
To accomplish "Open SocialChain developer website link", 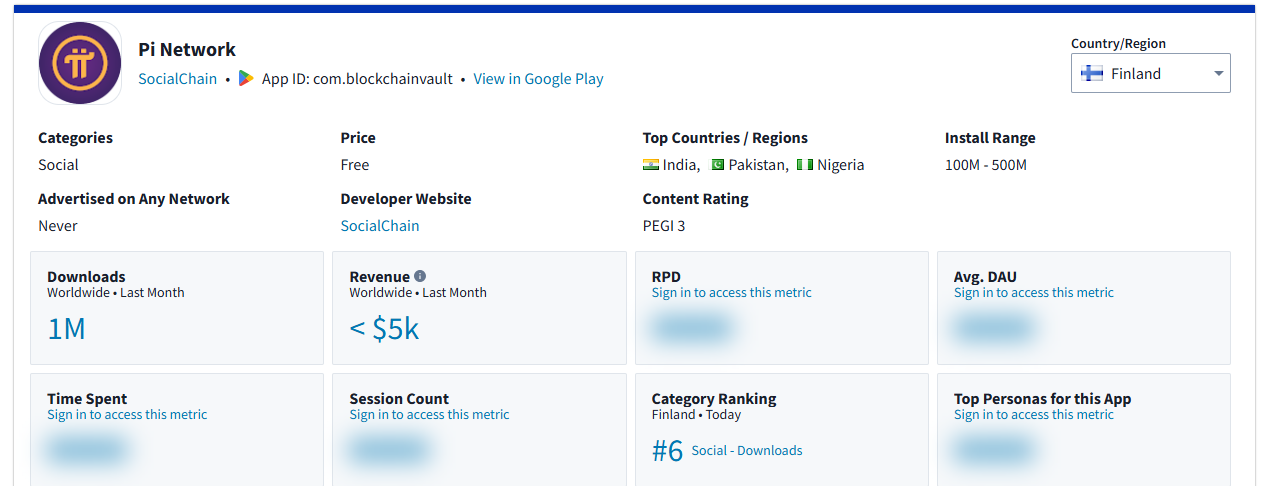I will pos(380,226).
